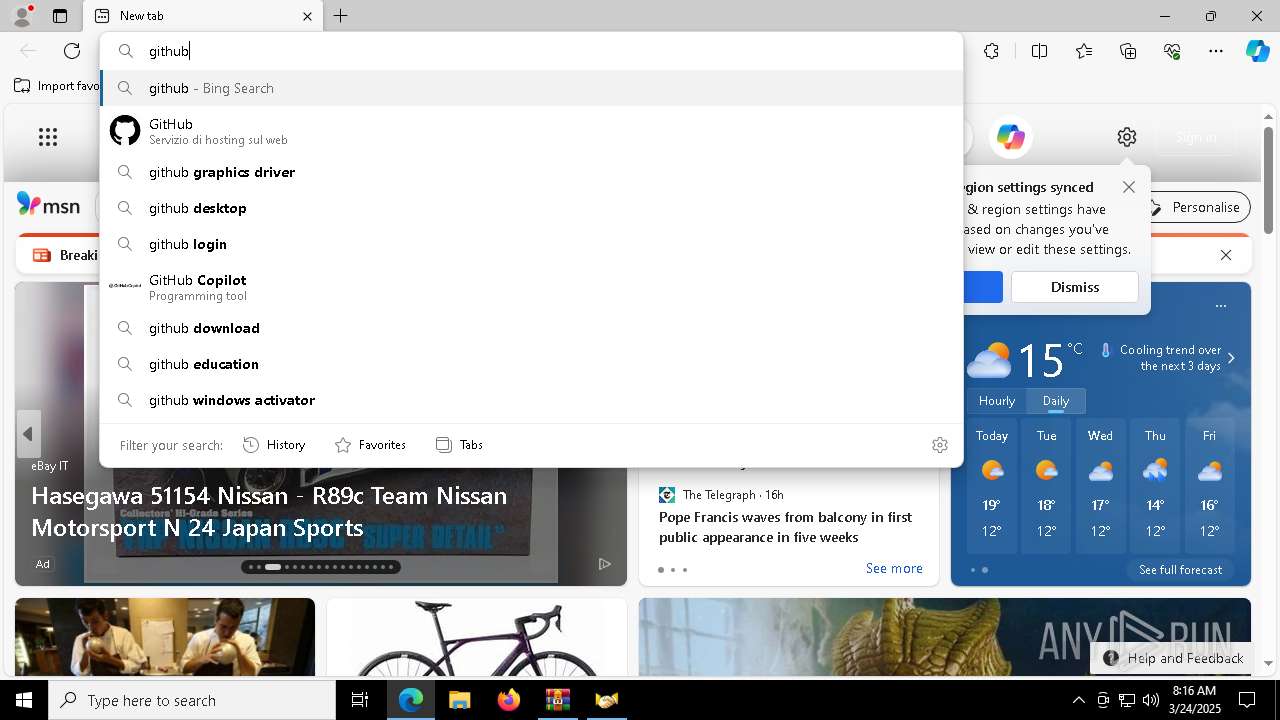
Task: Filter search by History
Action: click(x=274, y=445)
